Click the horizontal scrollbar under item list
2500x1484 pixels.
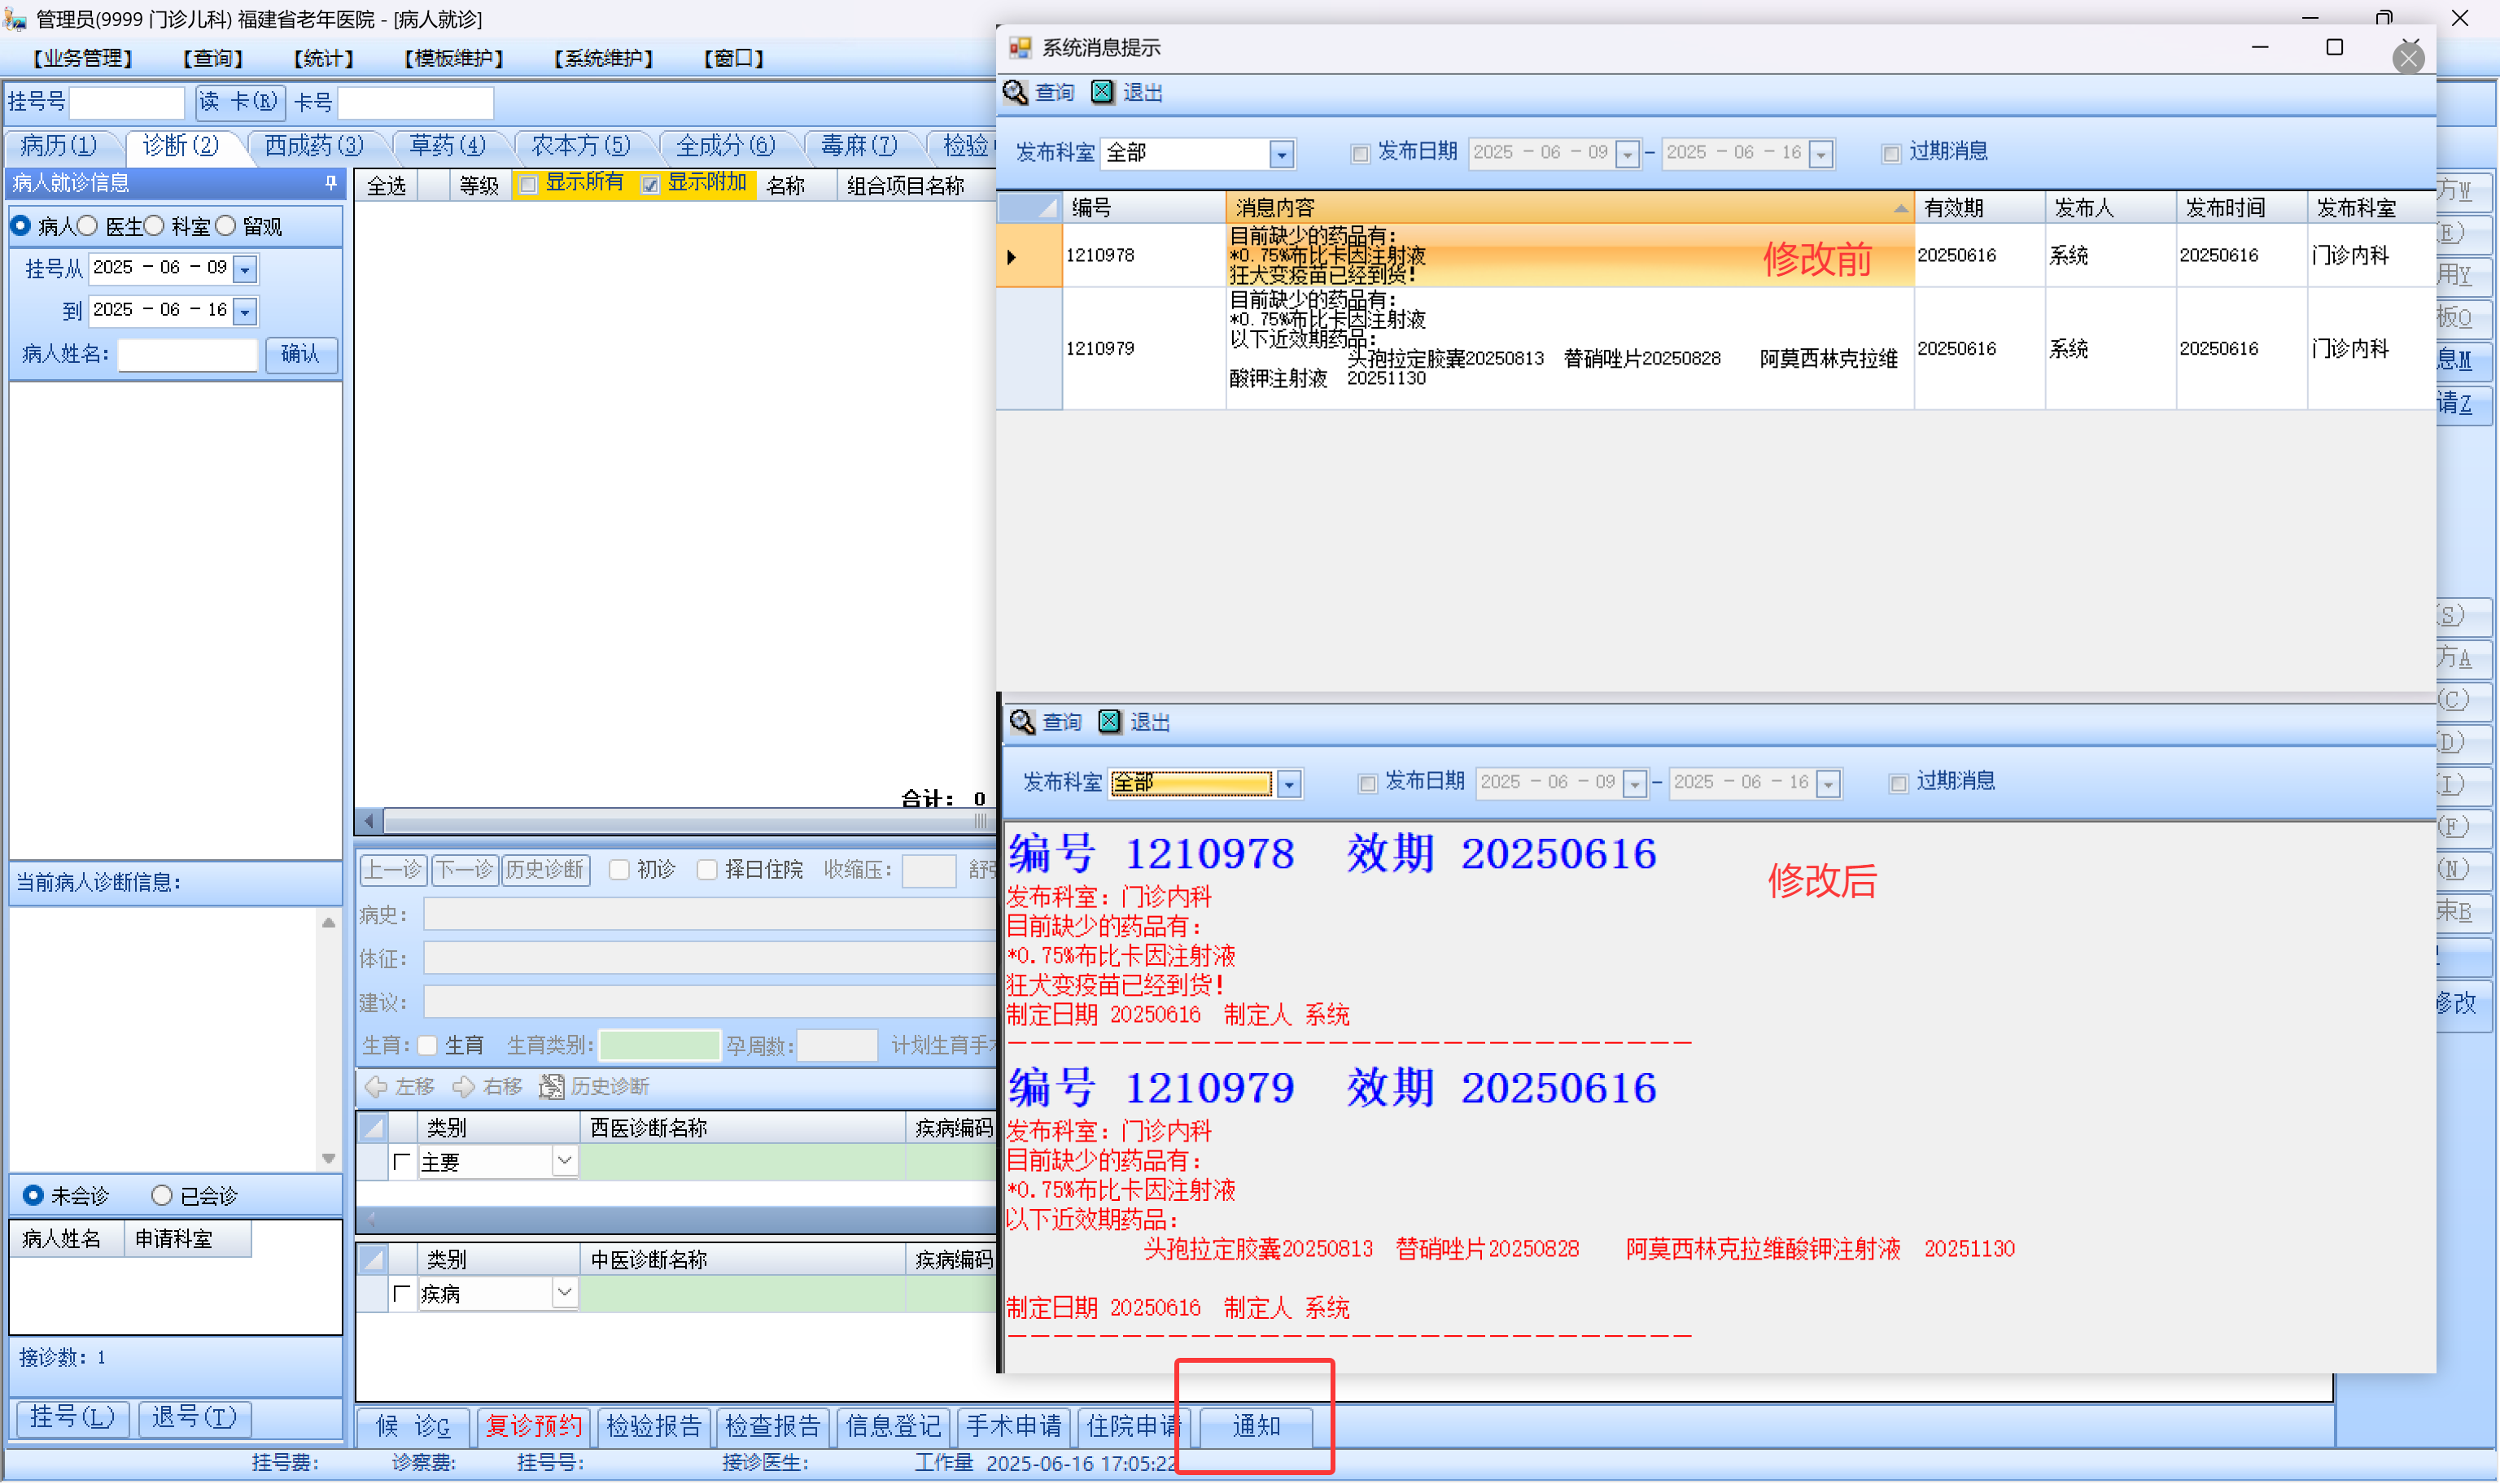[x=680, y=822]
